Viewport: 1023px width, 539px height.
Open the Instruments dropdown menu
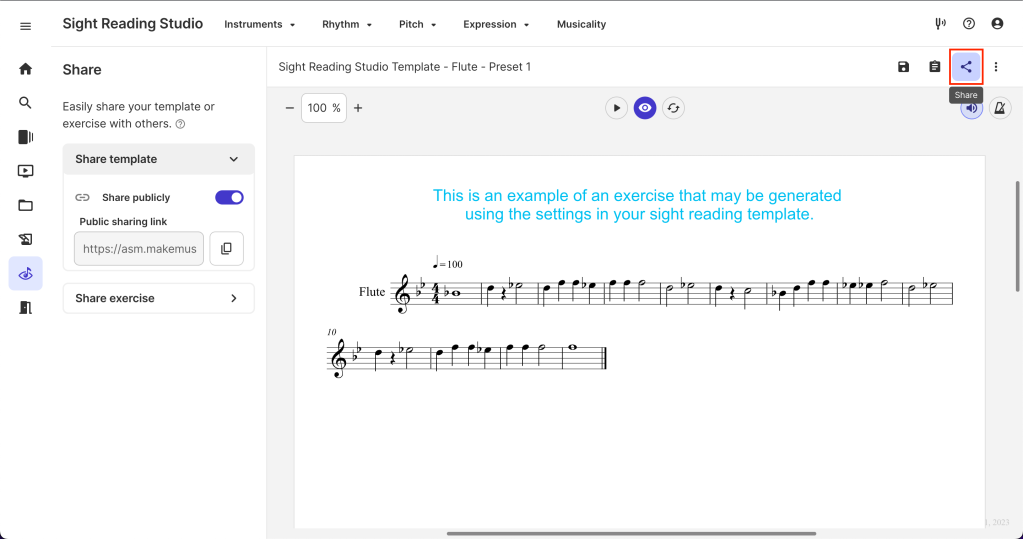(x=259, y=24)
